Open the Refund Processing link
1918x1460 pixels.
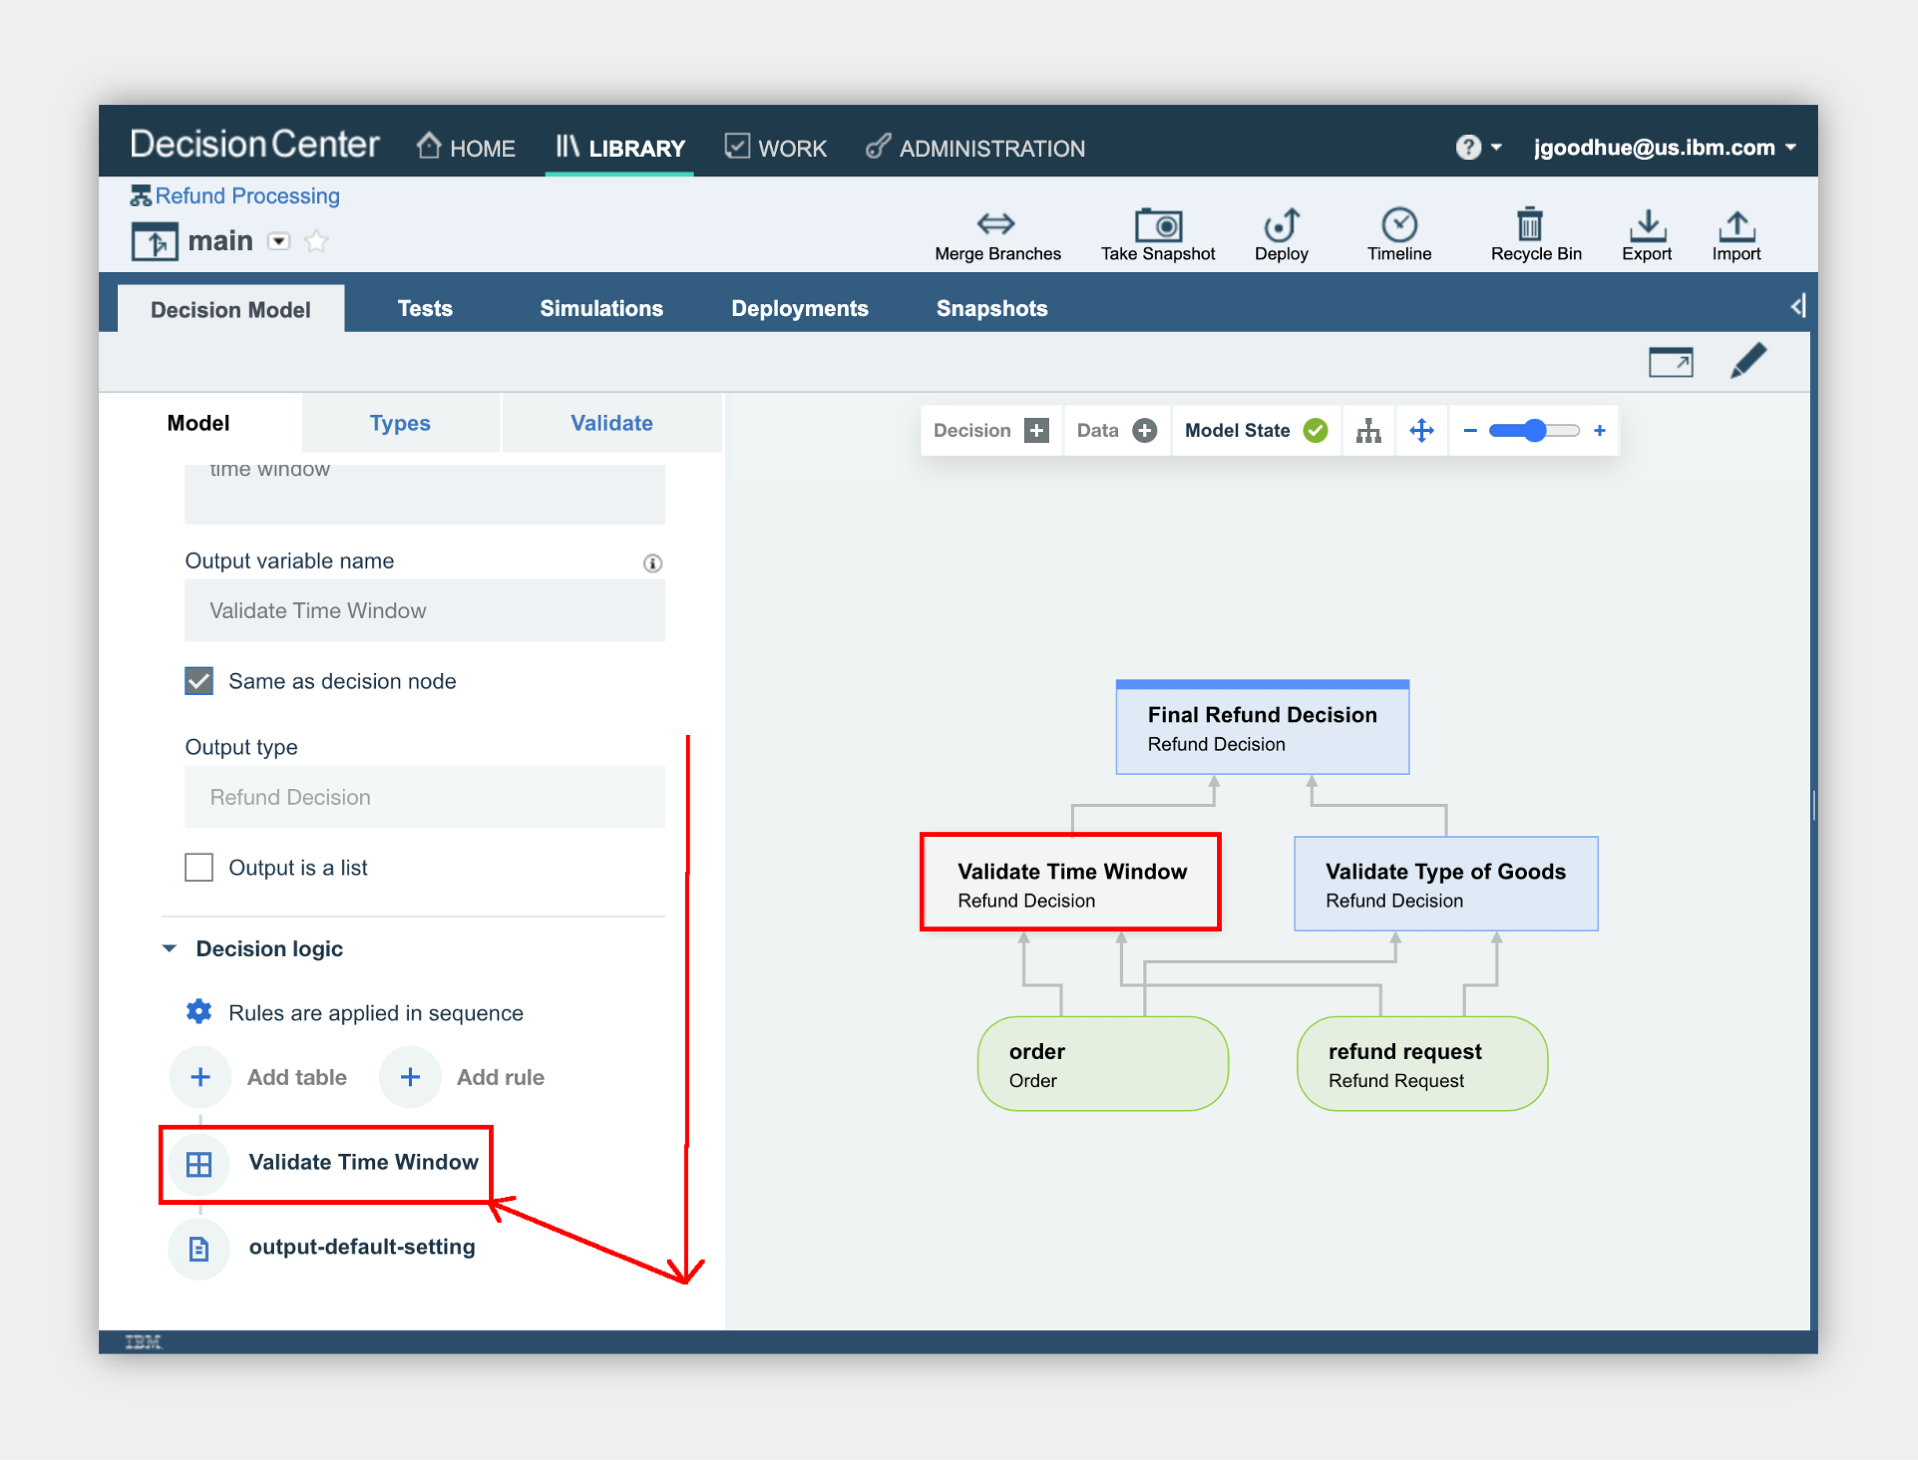[x=247, y=196]
